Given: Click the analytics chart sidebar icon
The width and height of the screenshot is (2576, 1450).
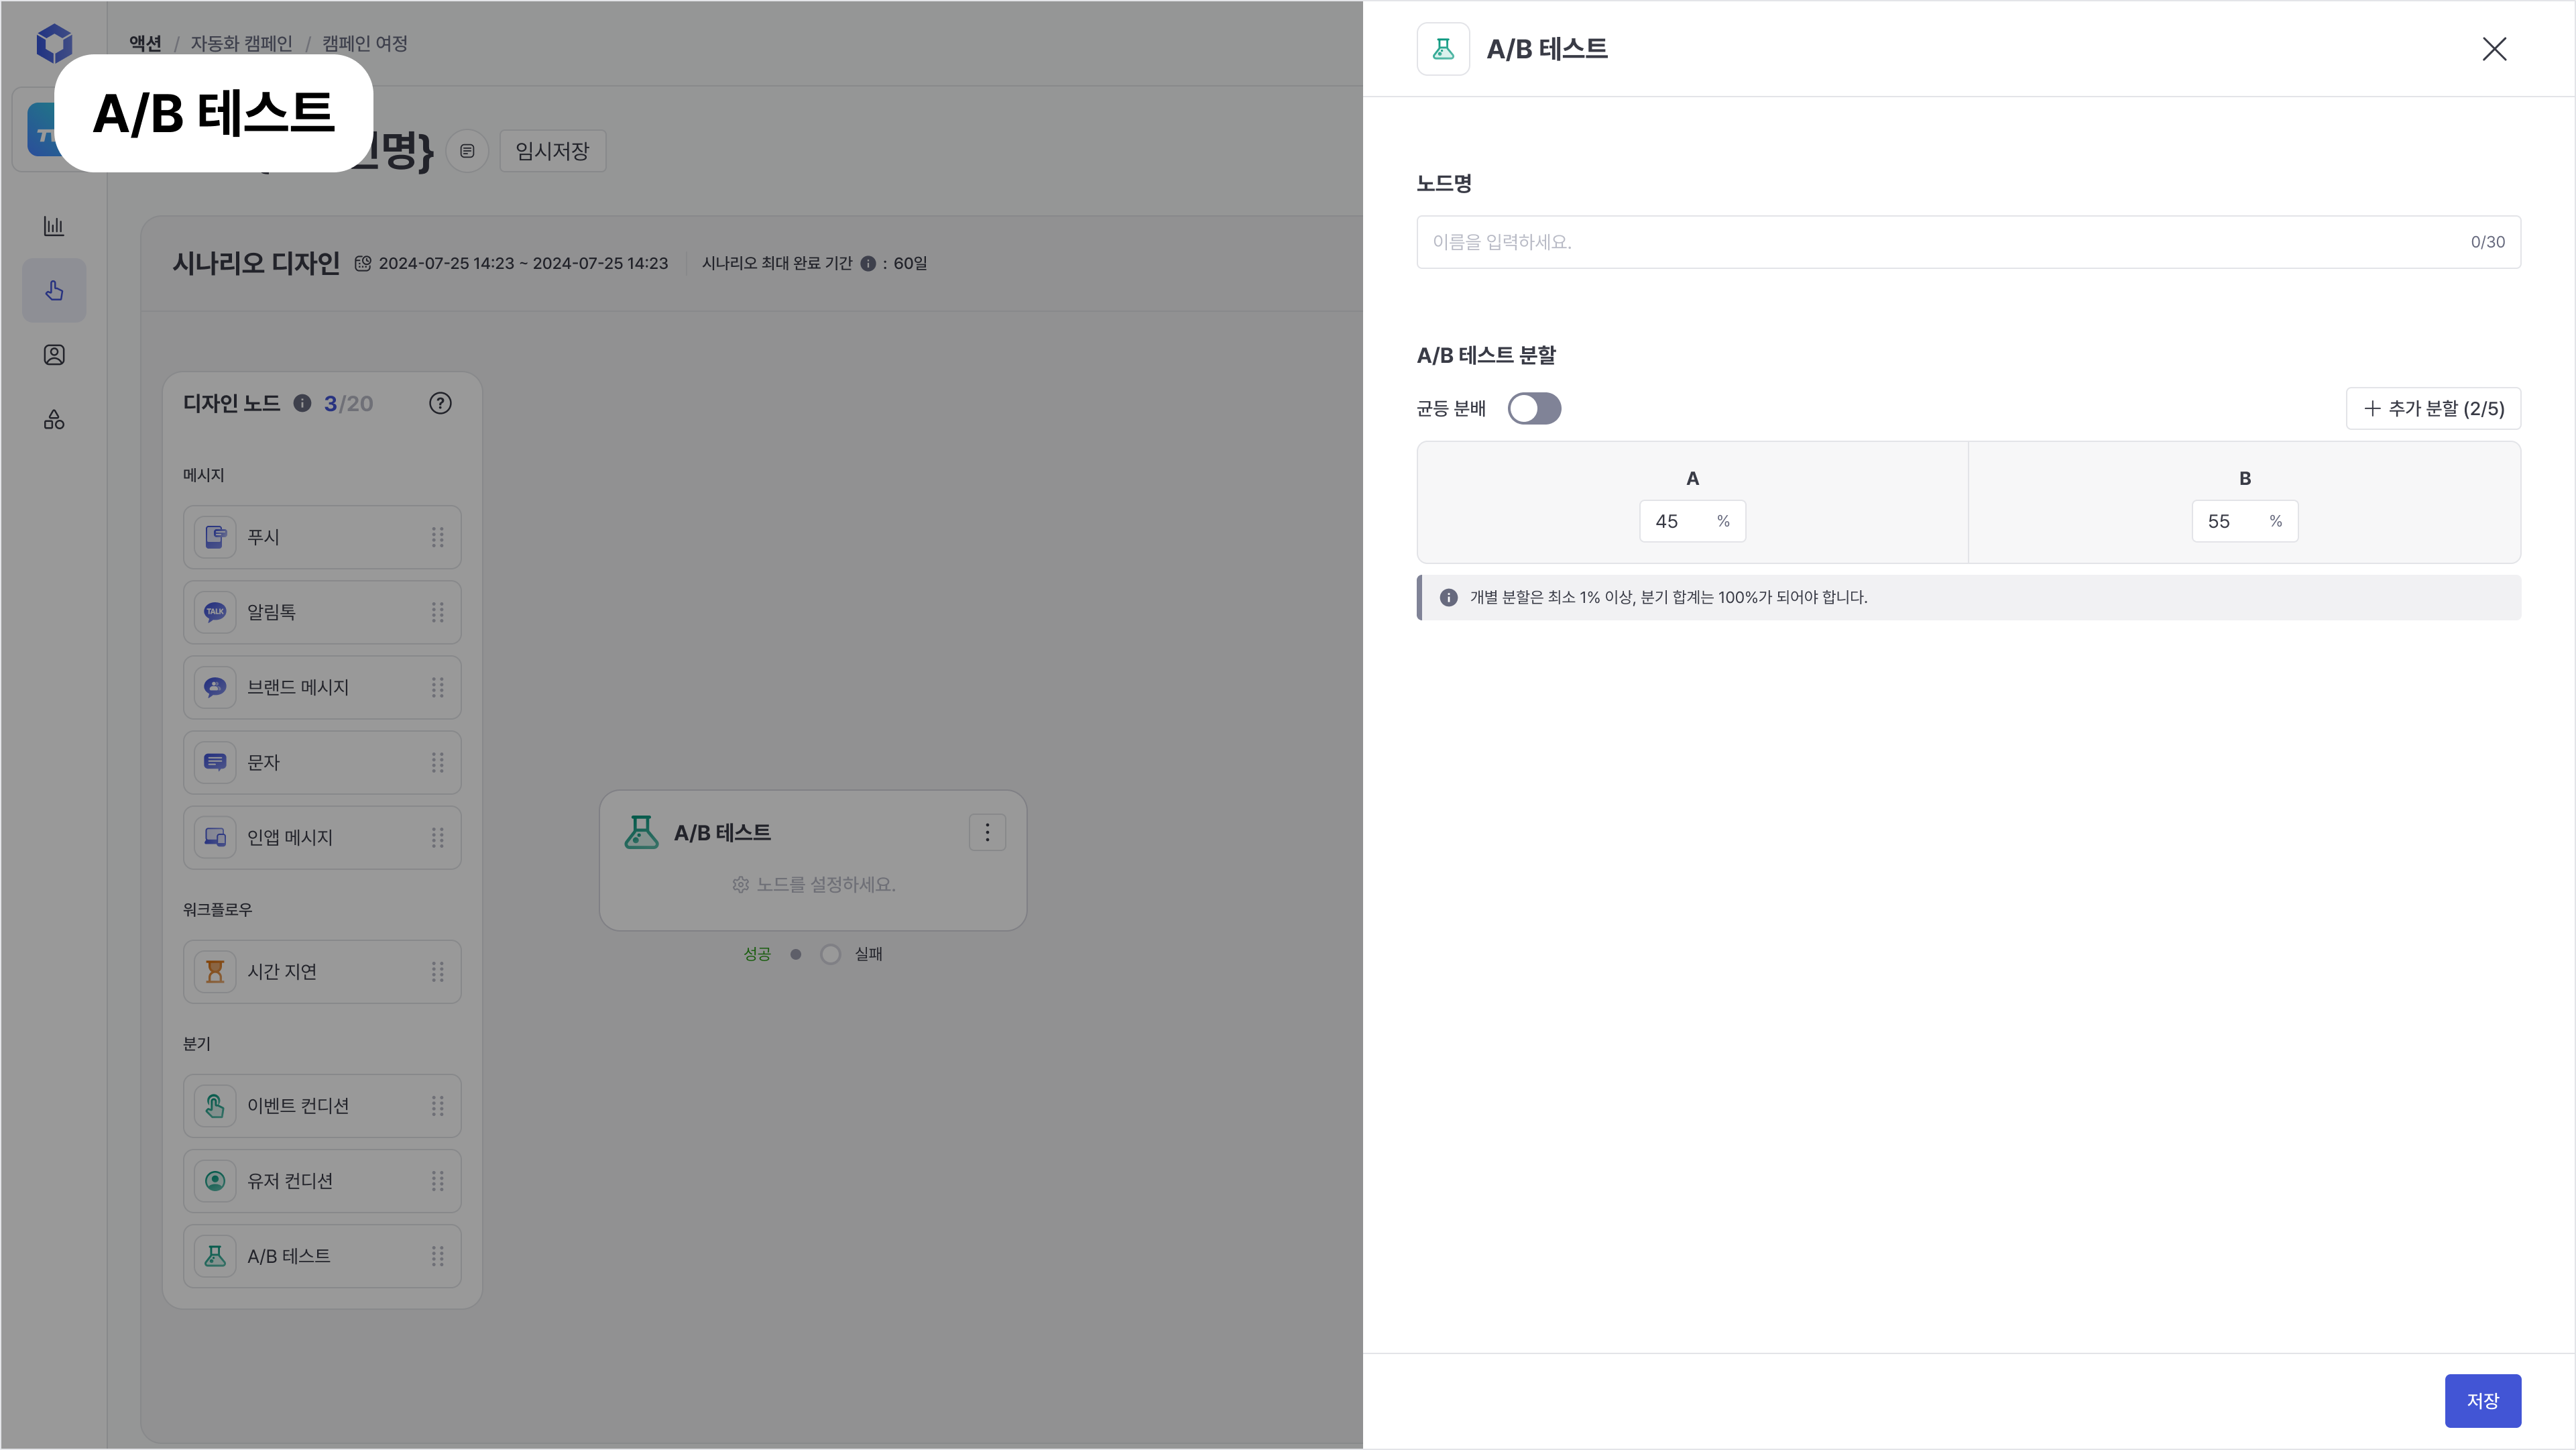Looking at the screenshot, I should (54, 226).
